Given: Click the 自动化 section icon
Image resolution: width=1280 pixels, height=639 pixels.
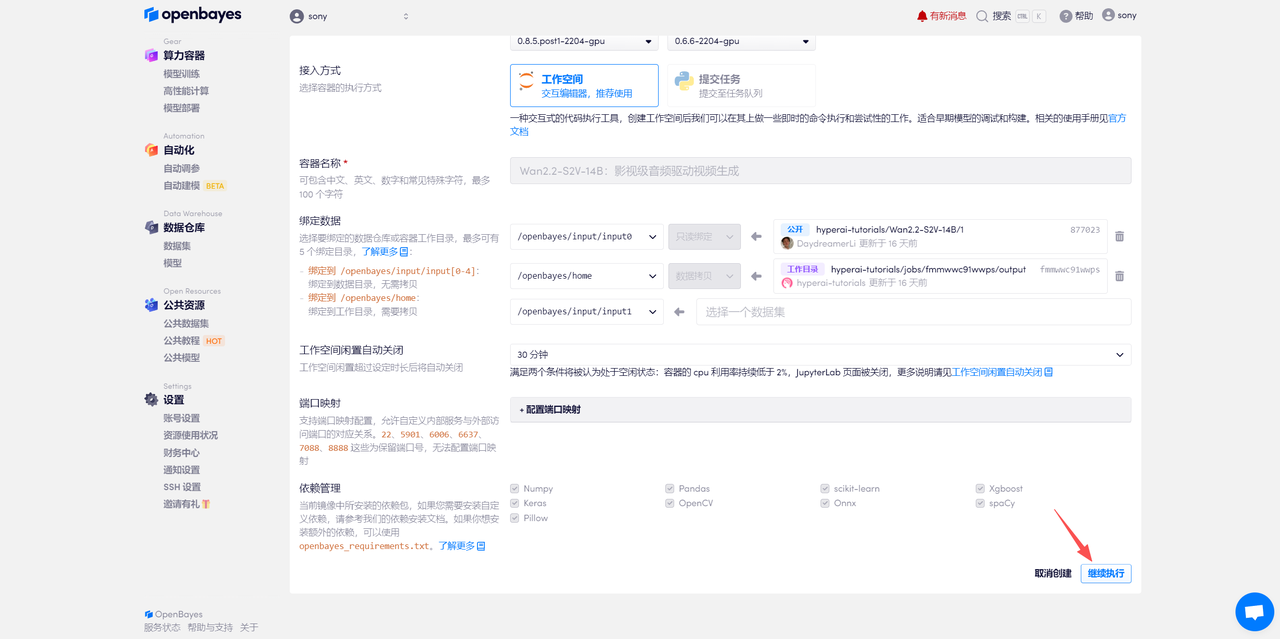Looking at the screenshot, I should coord(151,150).
